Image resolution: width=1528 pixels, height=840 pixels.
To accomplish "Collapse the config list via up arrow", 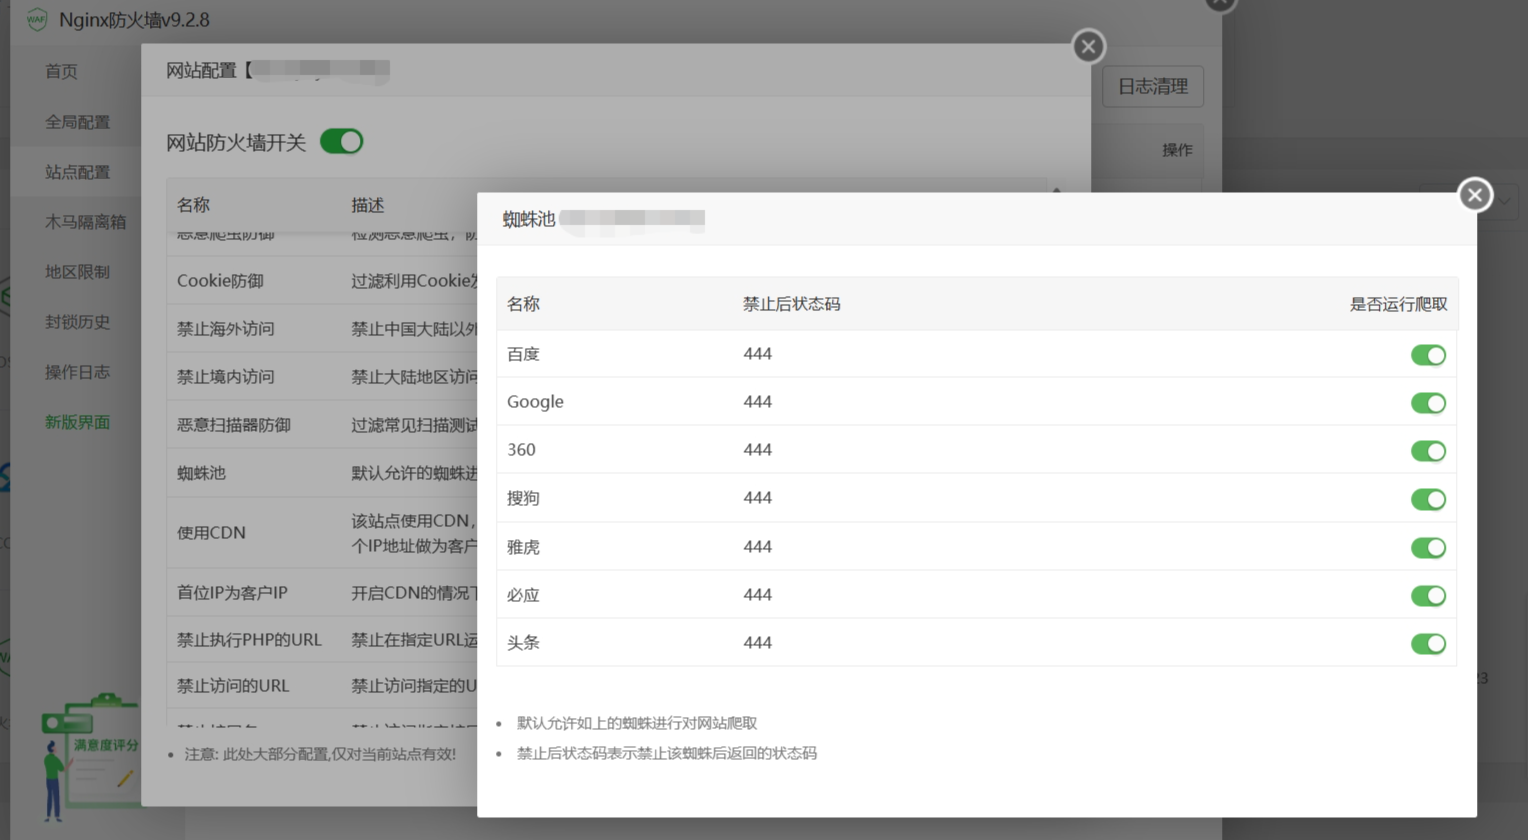I will [1057, 188].
